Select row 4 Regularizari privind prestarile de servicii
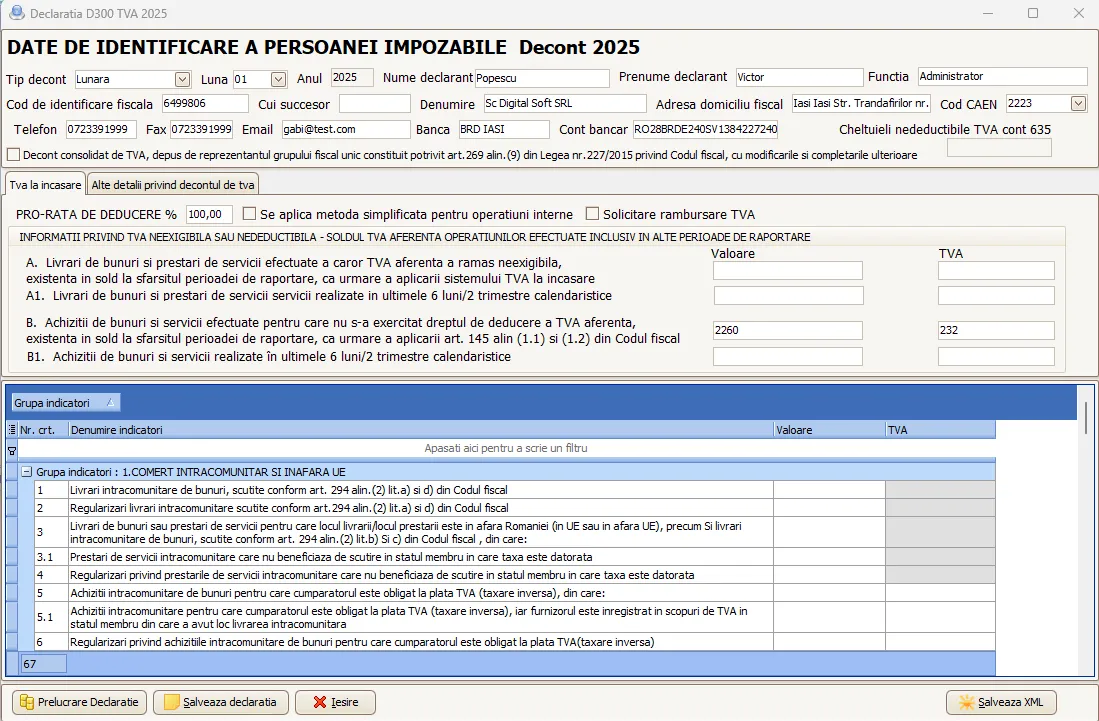This screenshot has height=721, width=1099. [514, 575]
